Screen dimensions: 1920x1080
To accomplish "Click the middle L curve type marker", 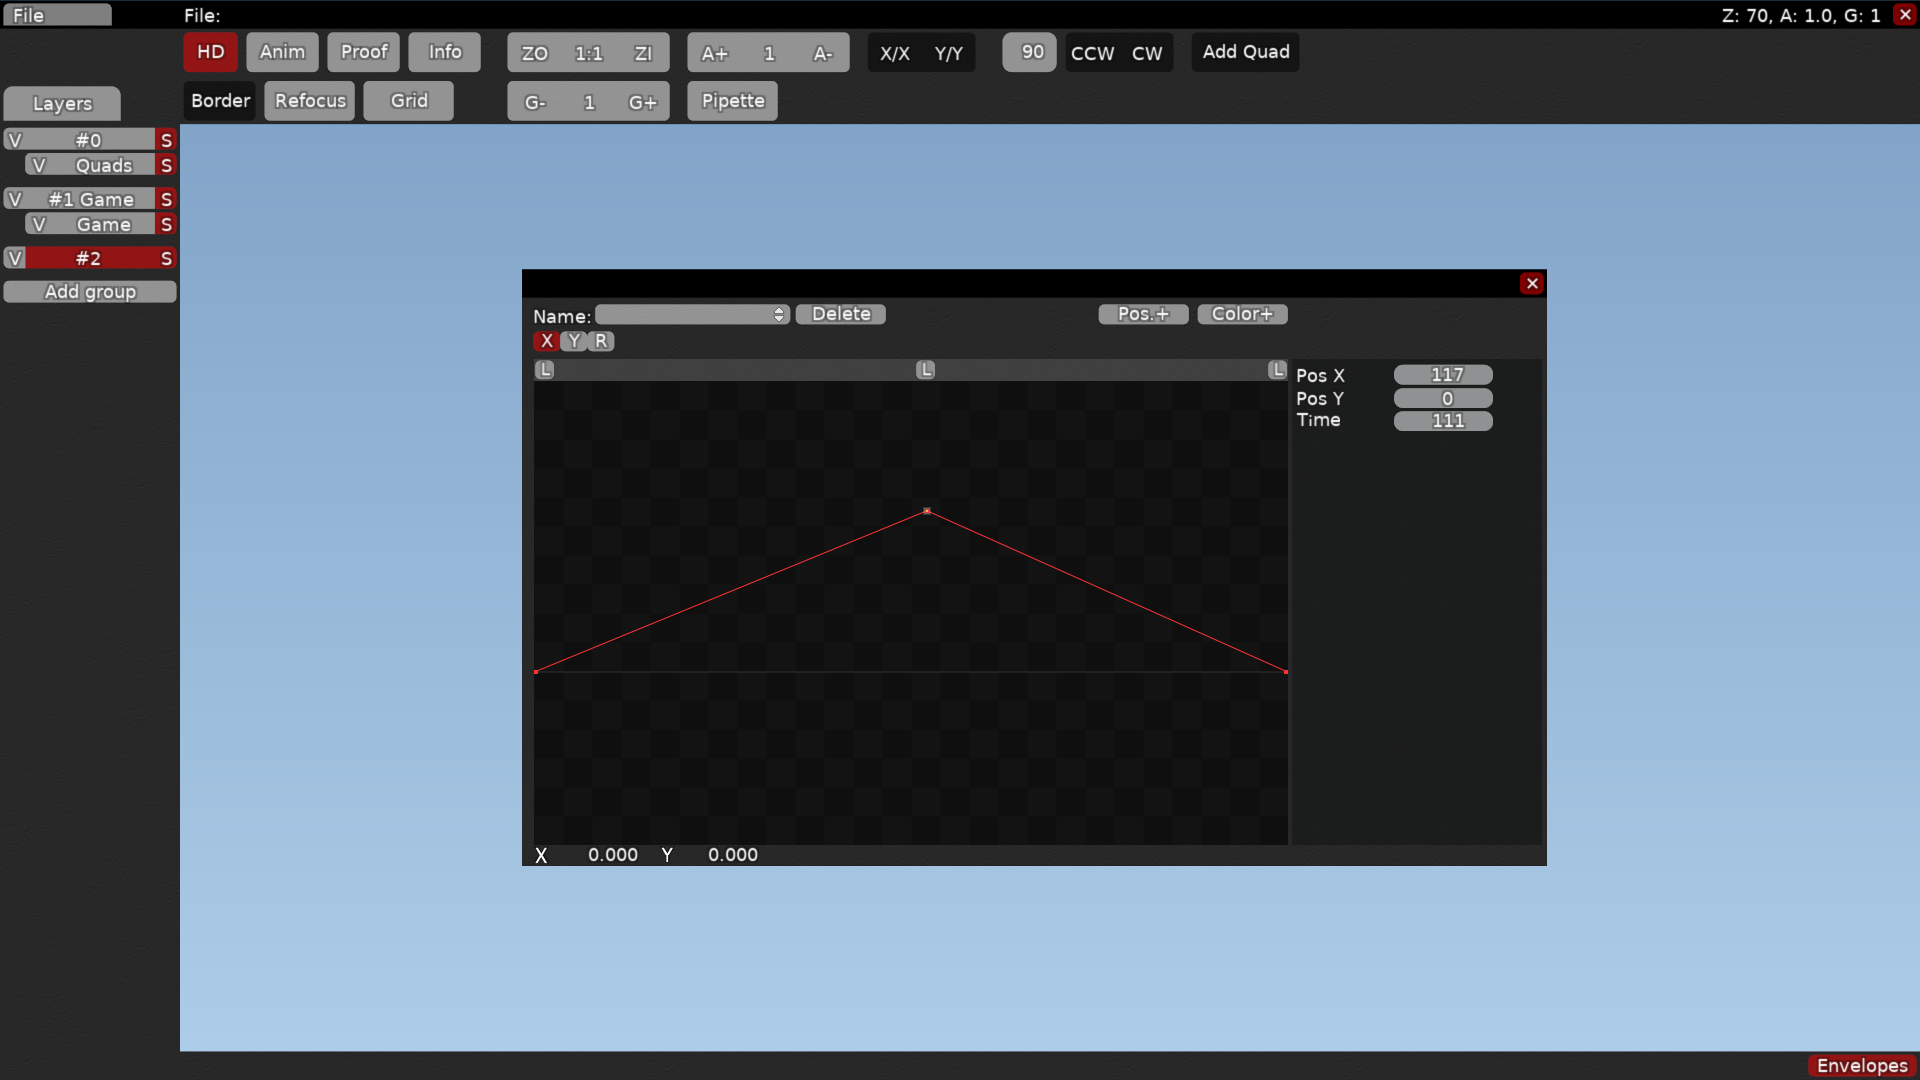I will [926, 370].
